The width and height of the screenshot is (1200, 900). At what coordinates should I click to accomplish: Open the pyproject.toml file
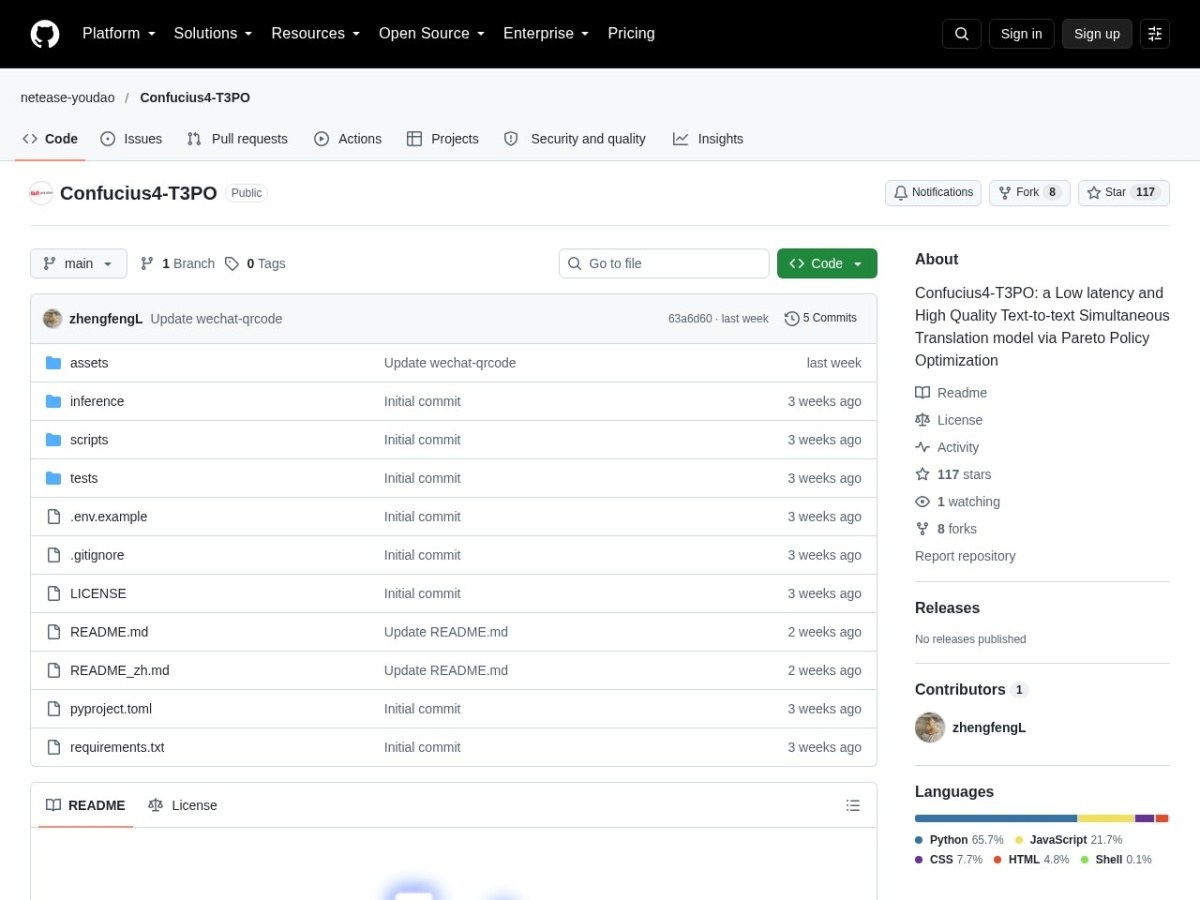pos(111,709)
